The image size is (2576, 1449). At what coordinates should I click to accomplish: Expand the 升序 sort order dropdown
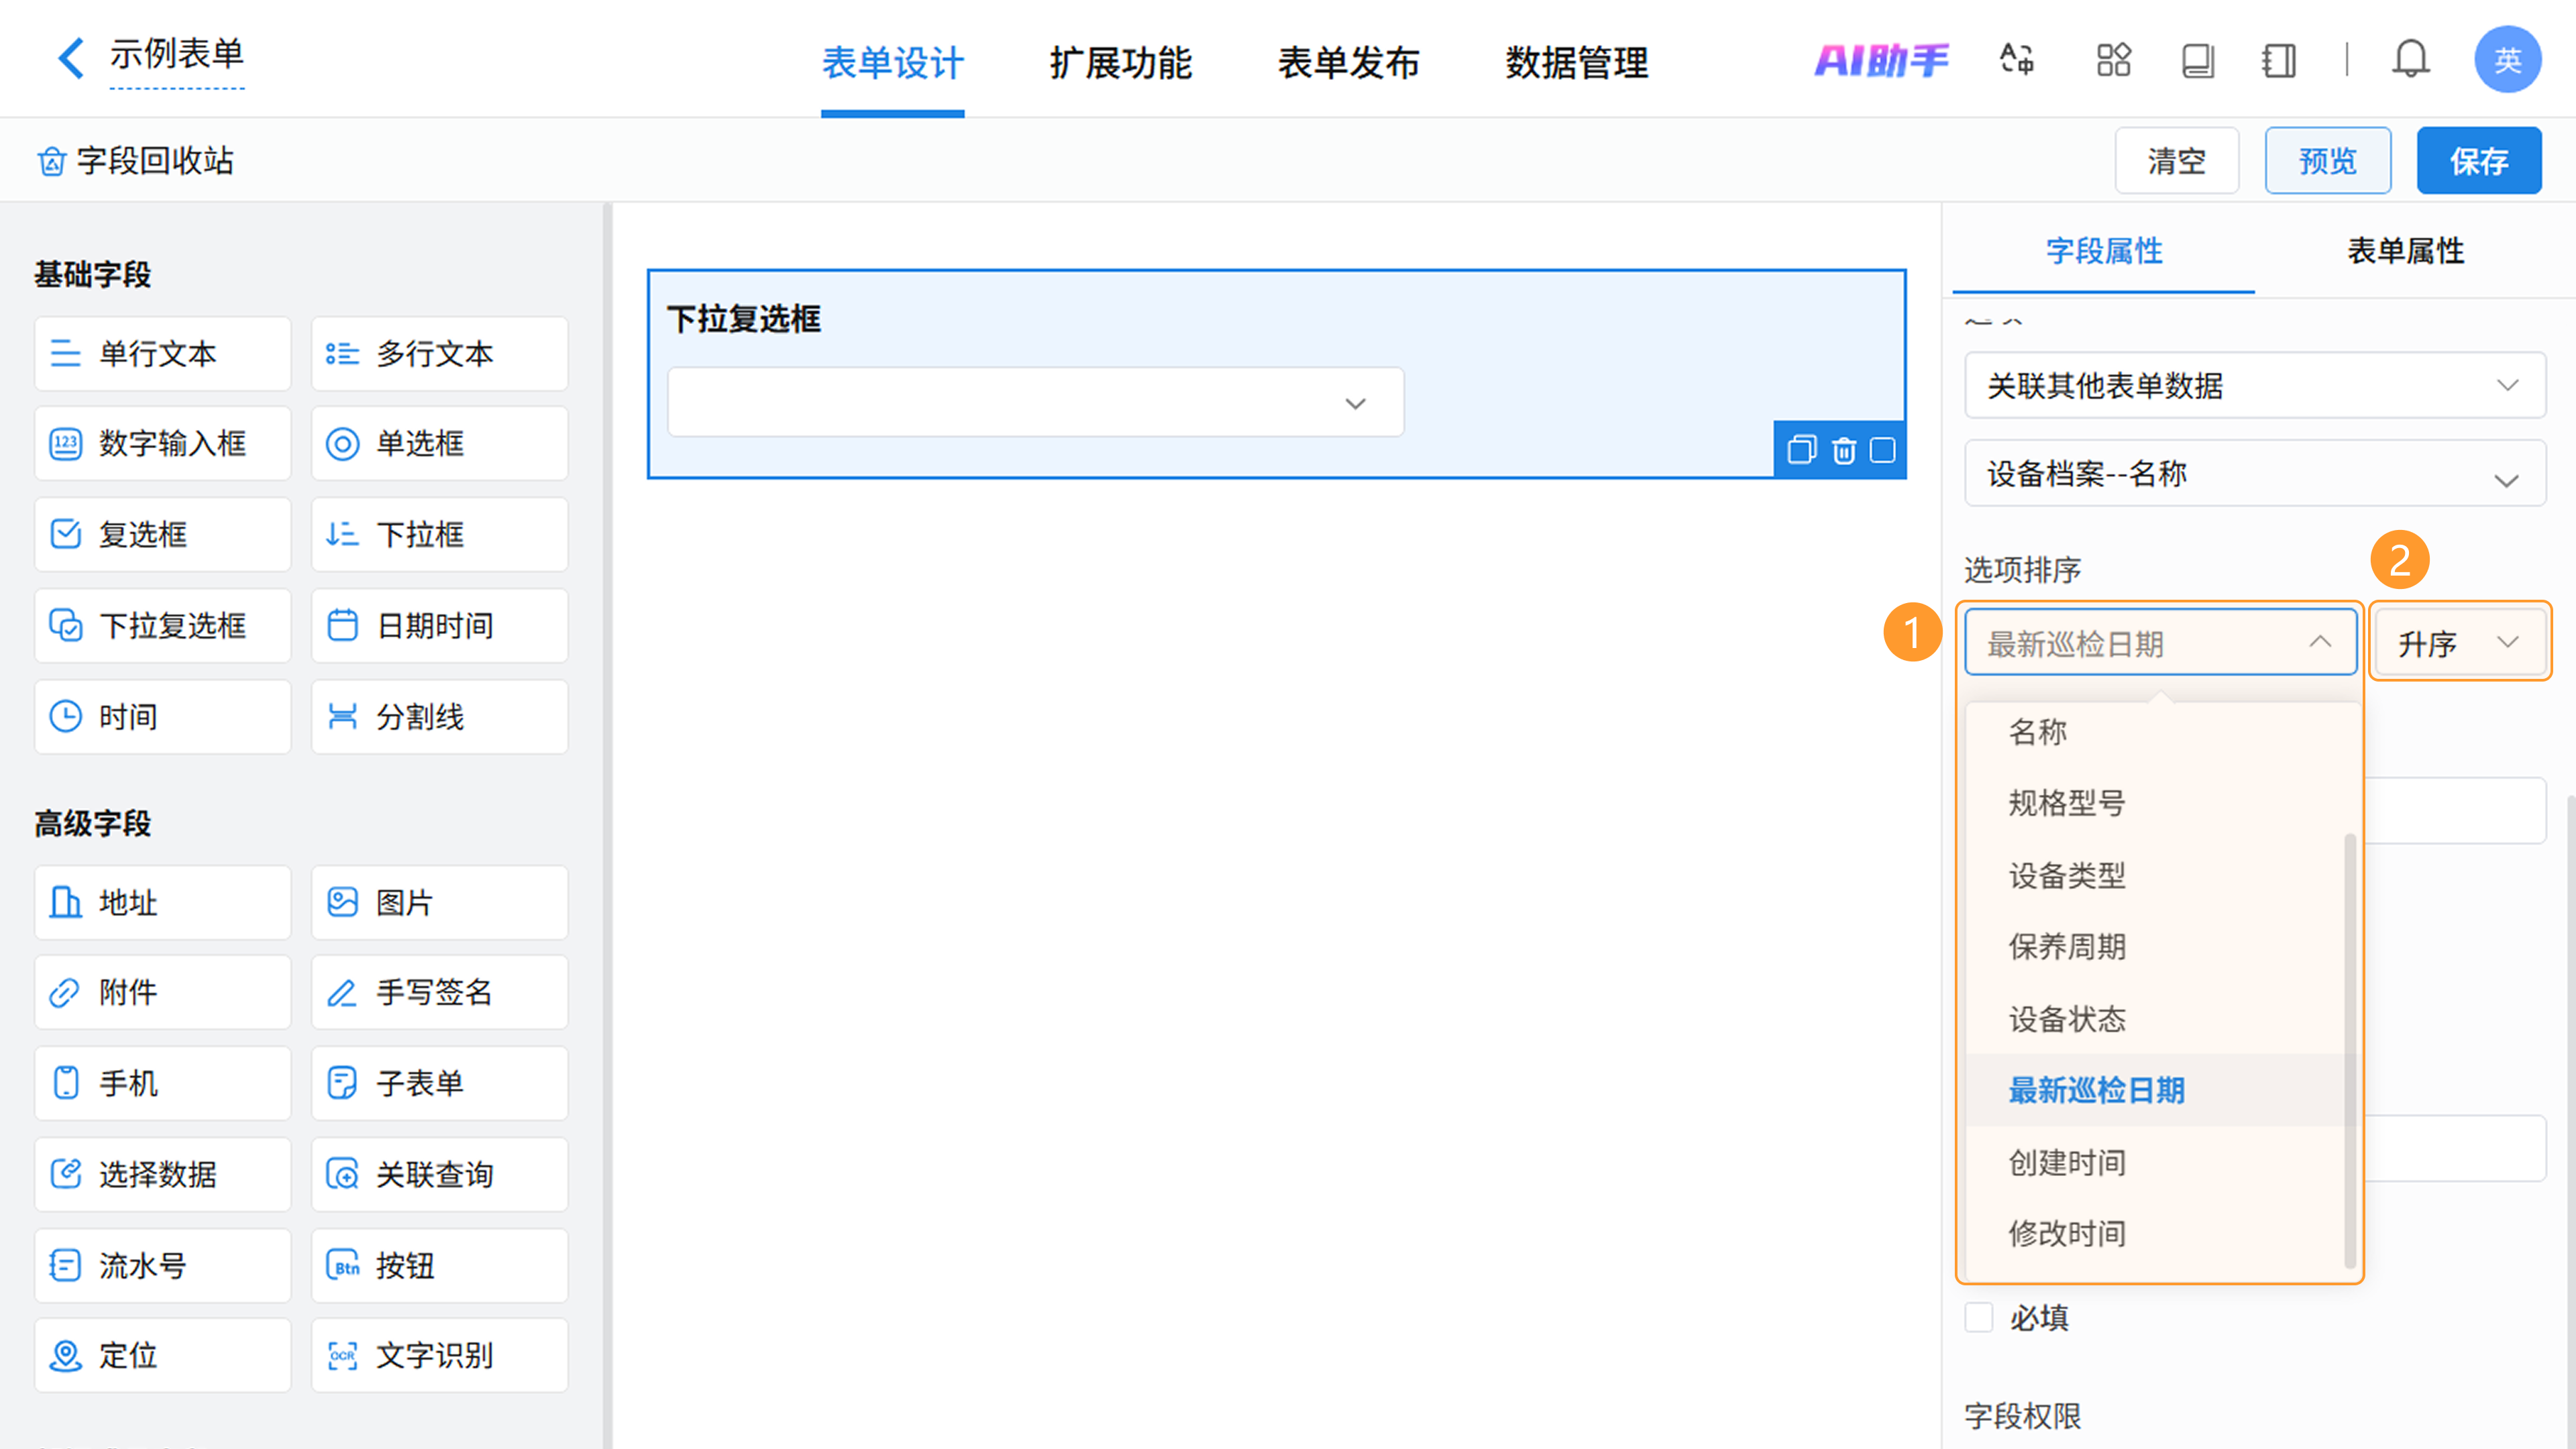pyautogui.click(x=2459, y=643)
